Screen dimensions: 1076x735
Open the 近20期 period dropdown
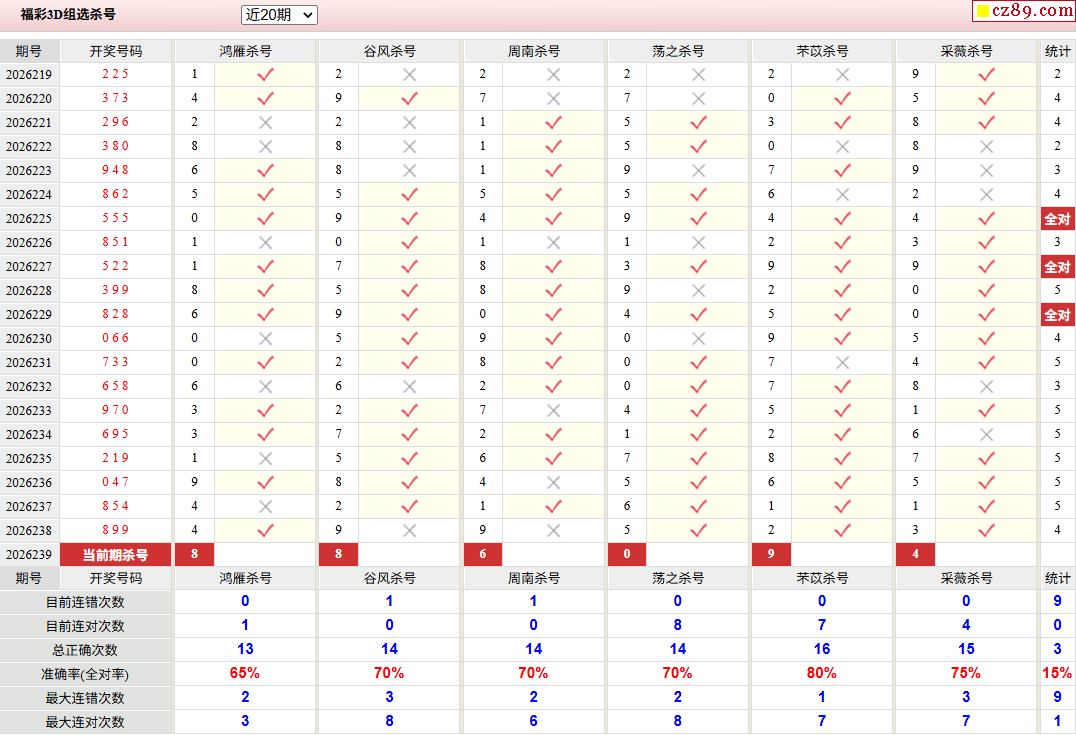click(x=279, y=14)
